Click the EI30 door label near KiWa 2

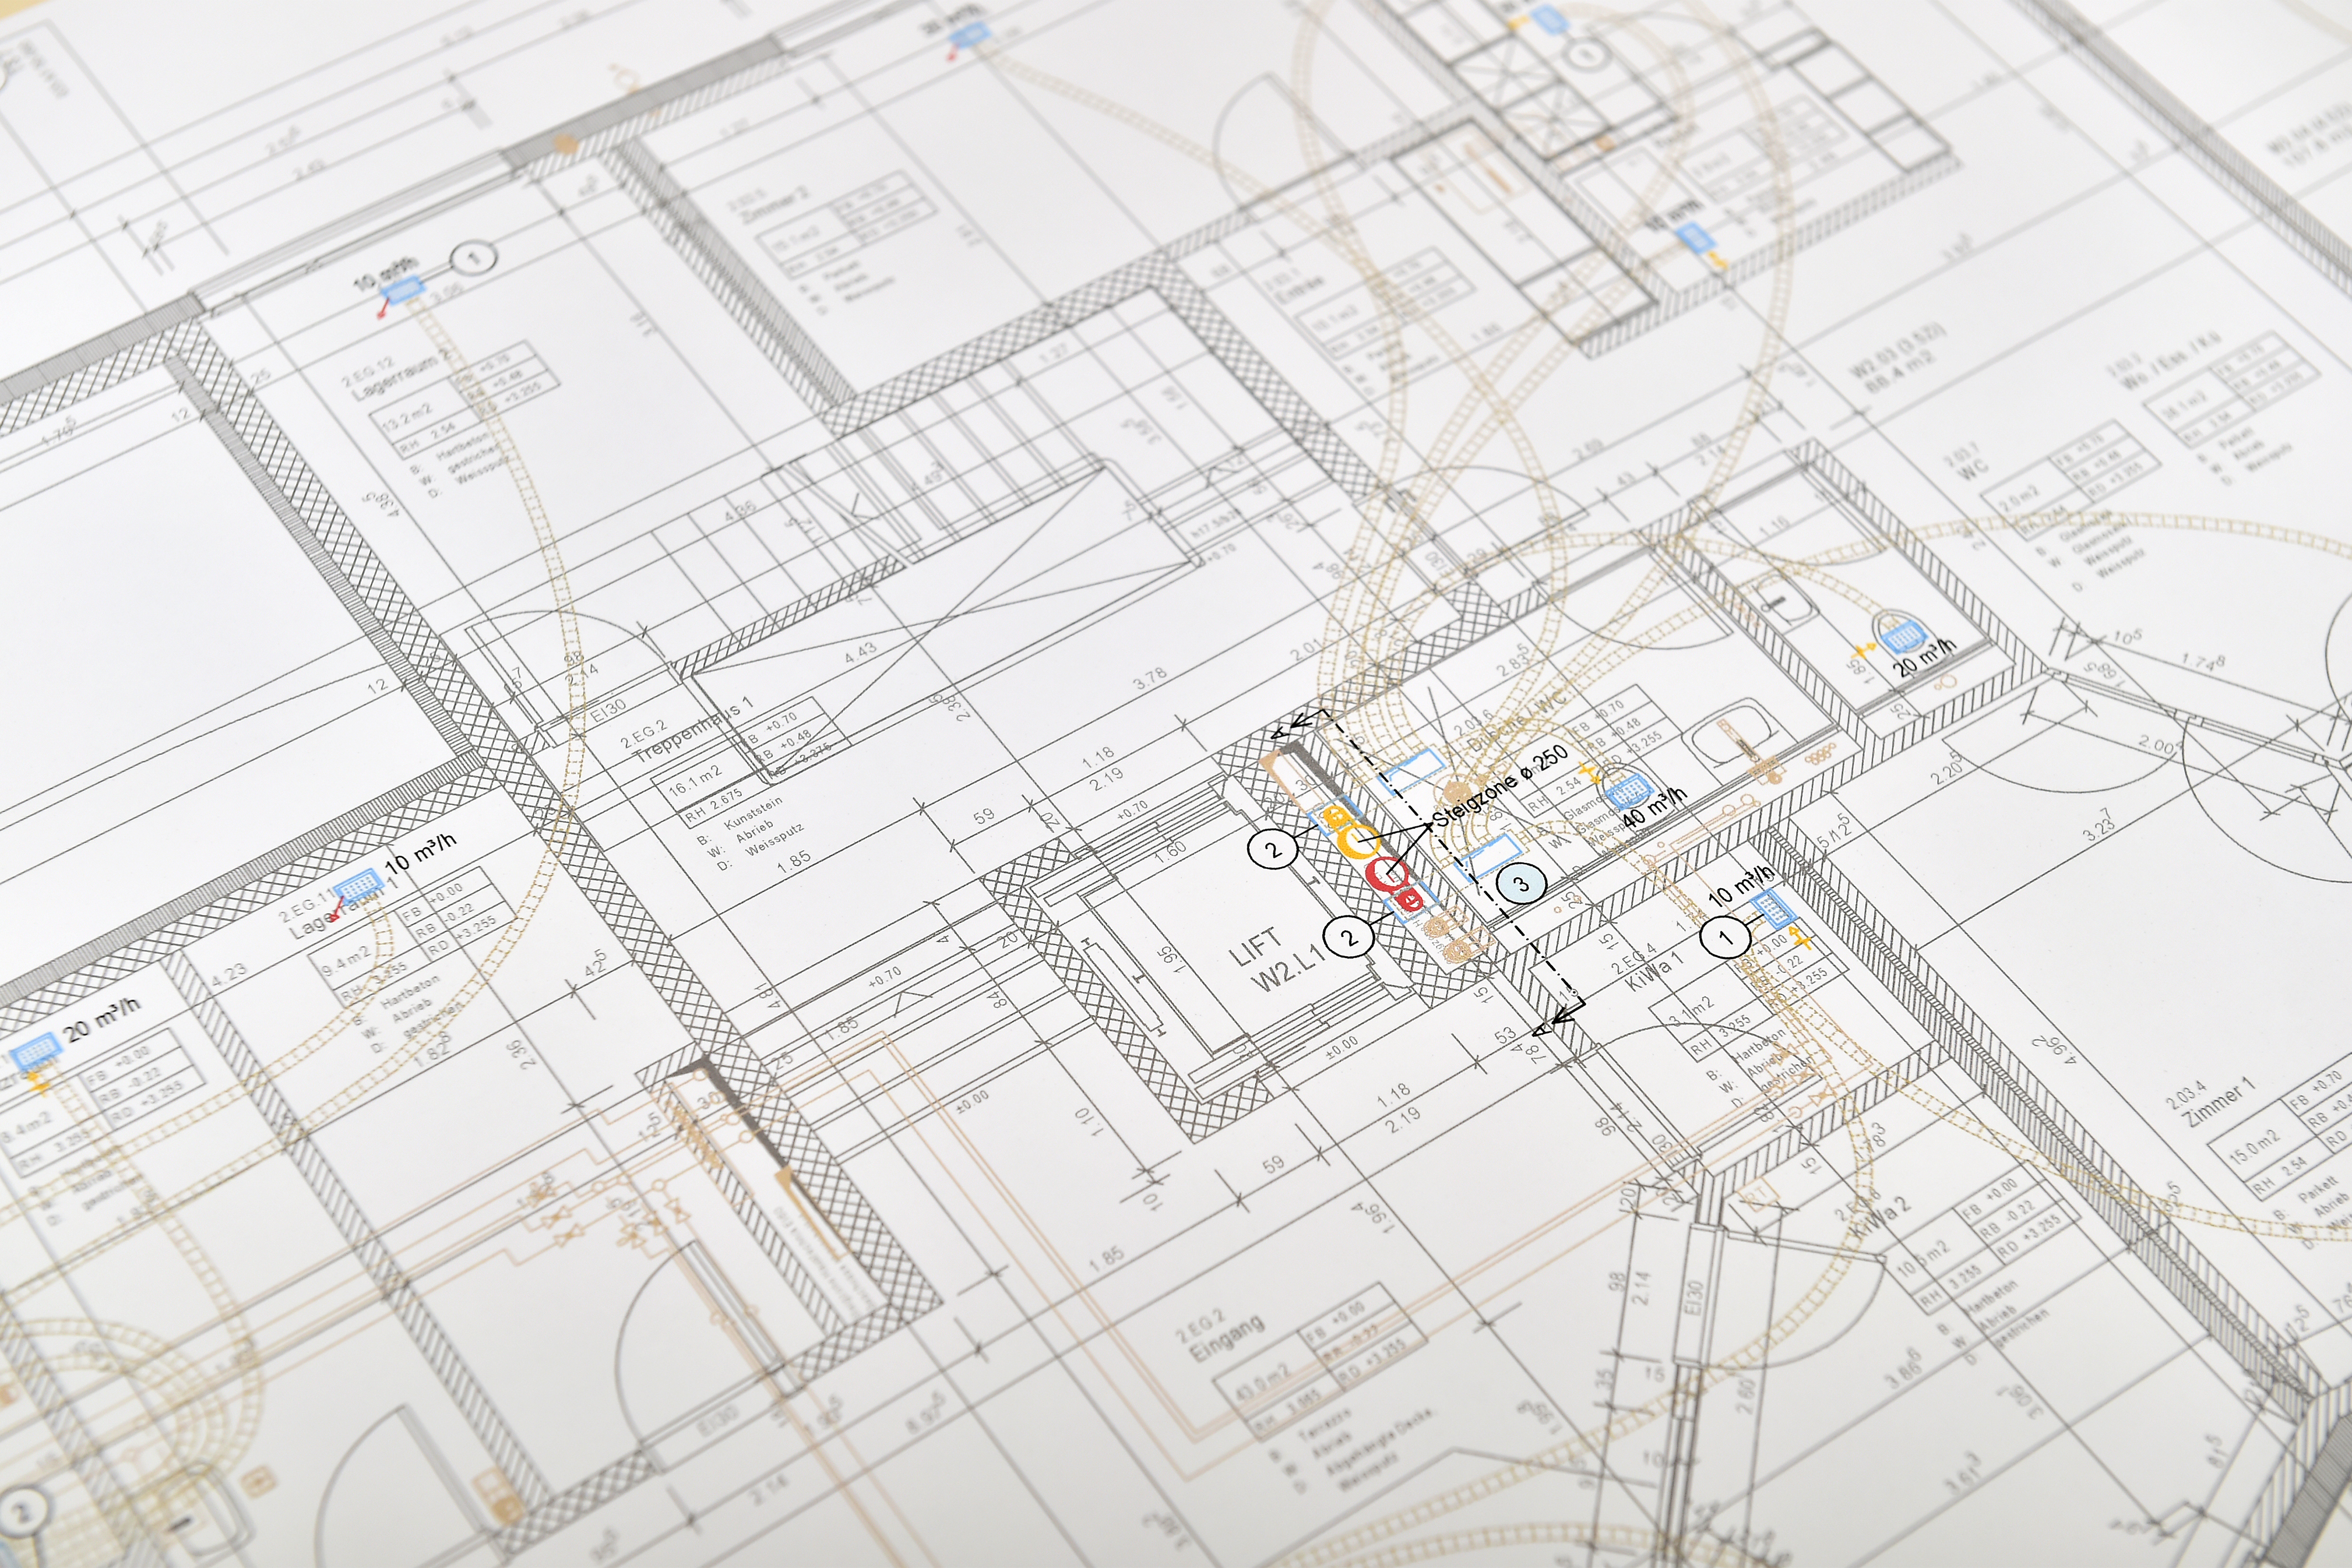(x=1694, y=1298)
